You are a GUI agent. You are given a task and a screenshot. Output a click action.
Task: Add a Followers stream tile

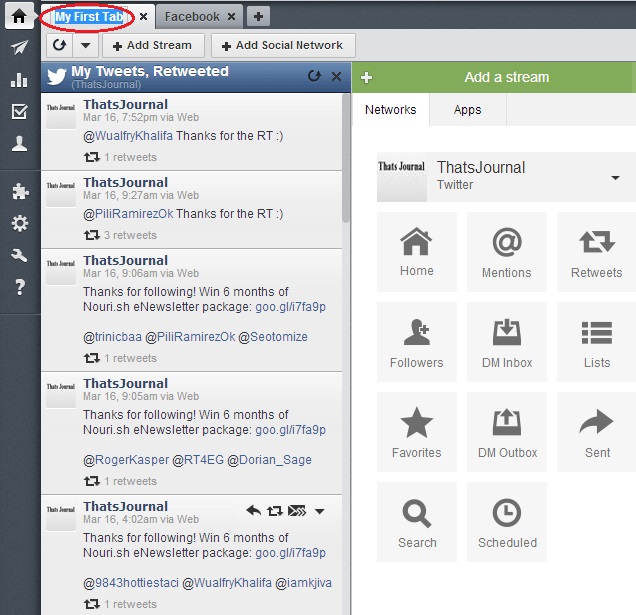(x=417, y=342)
